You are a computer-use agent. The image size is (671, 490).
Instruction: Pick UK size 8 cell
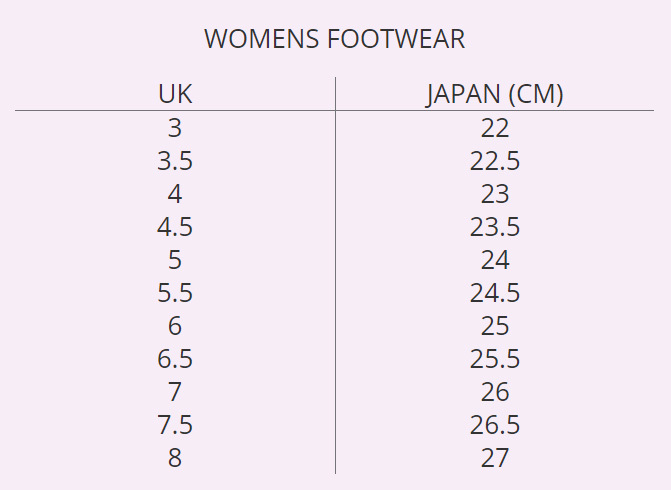coord(175,457)
